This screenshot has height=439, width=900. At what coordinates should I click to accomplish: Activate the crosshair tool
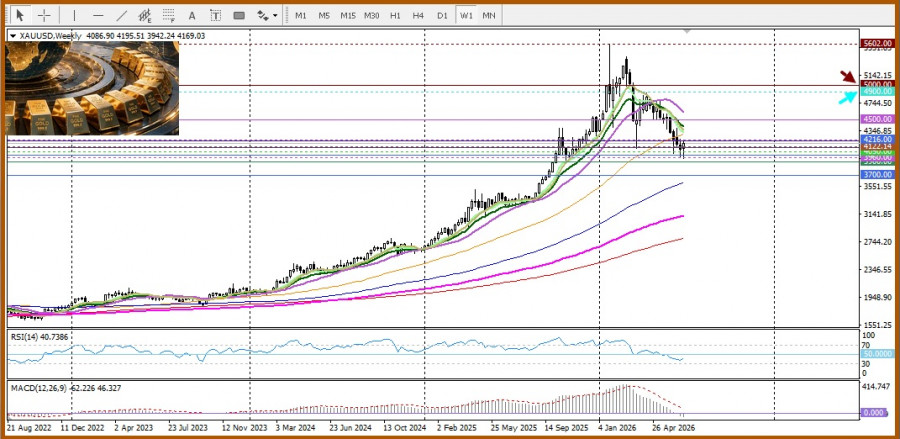[x=44, y=15]
